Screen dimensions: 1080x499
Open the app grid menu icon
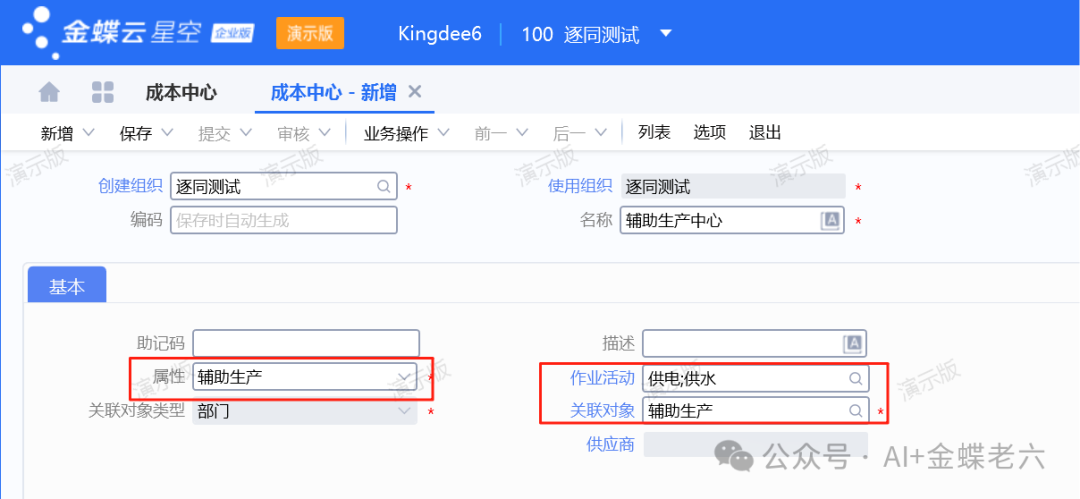[x=103, y=93]
